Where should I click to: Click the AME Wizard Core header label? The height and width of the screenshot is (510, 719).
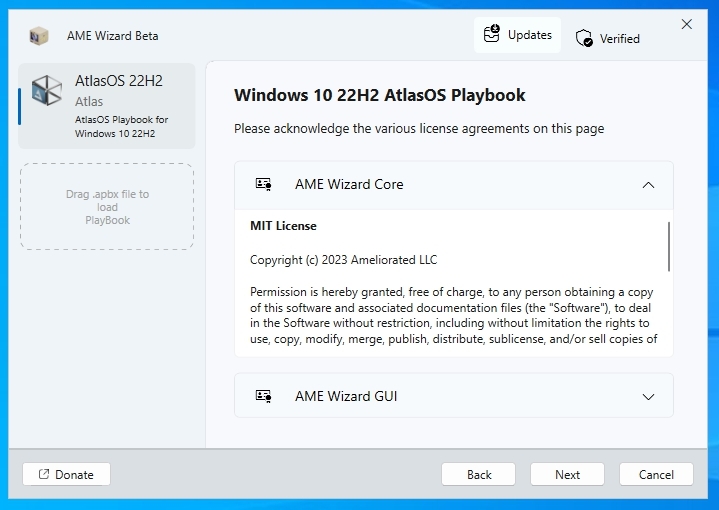[x=349, y=184]
